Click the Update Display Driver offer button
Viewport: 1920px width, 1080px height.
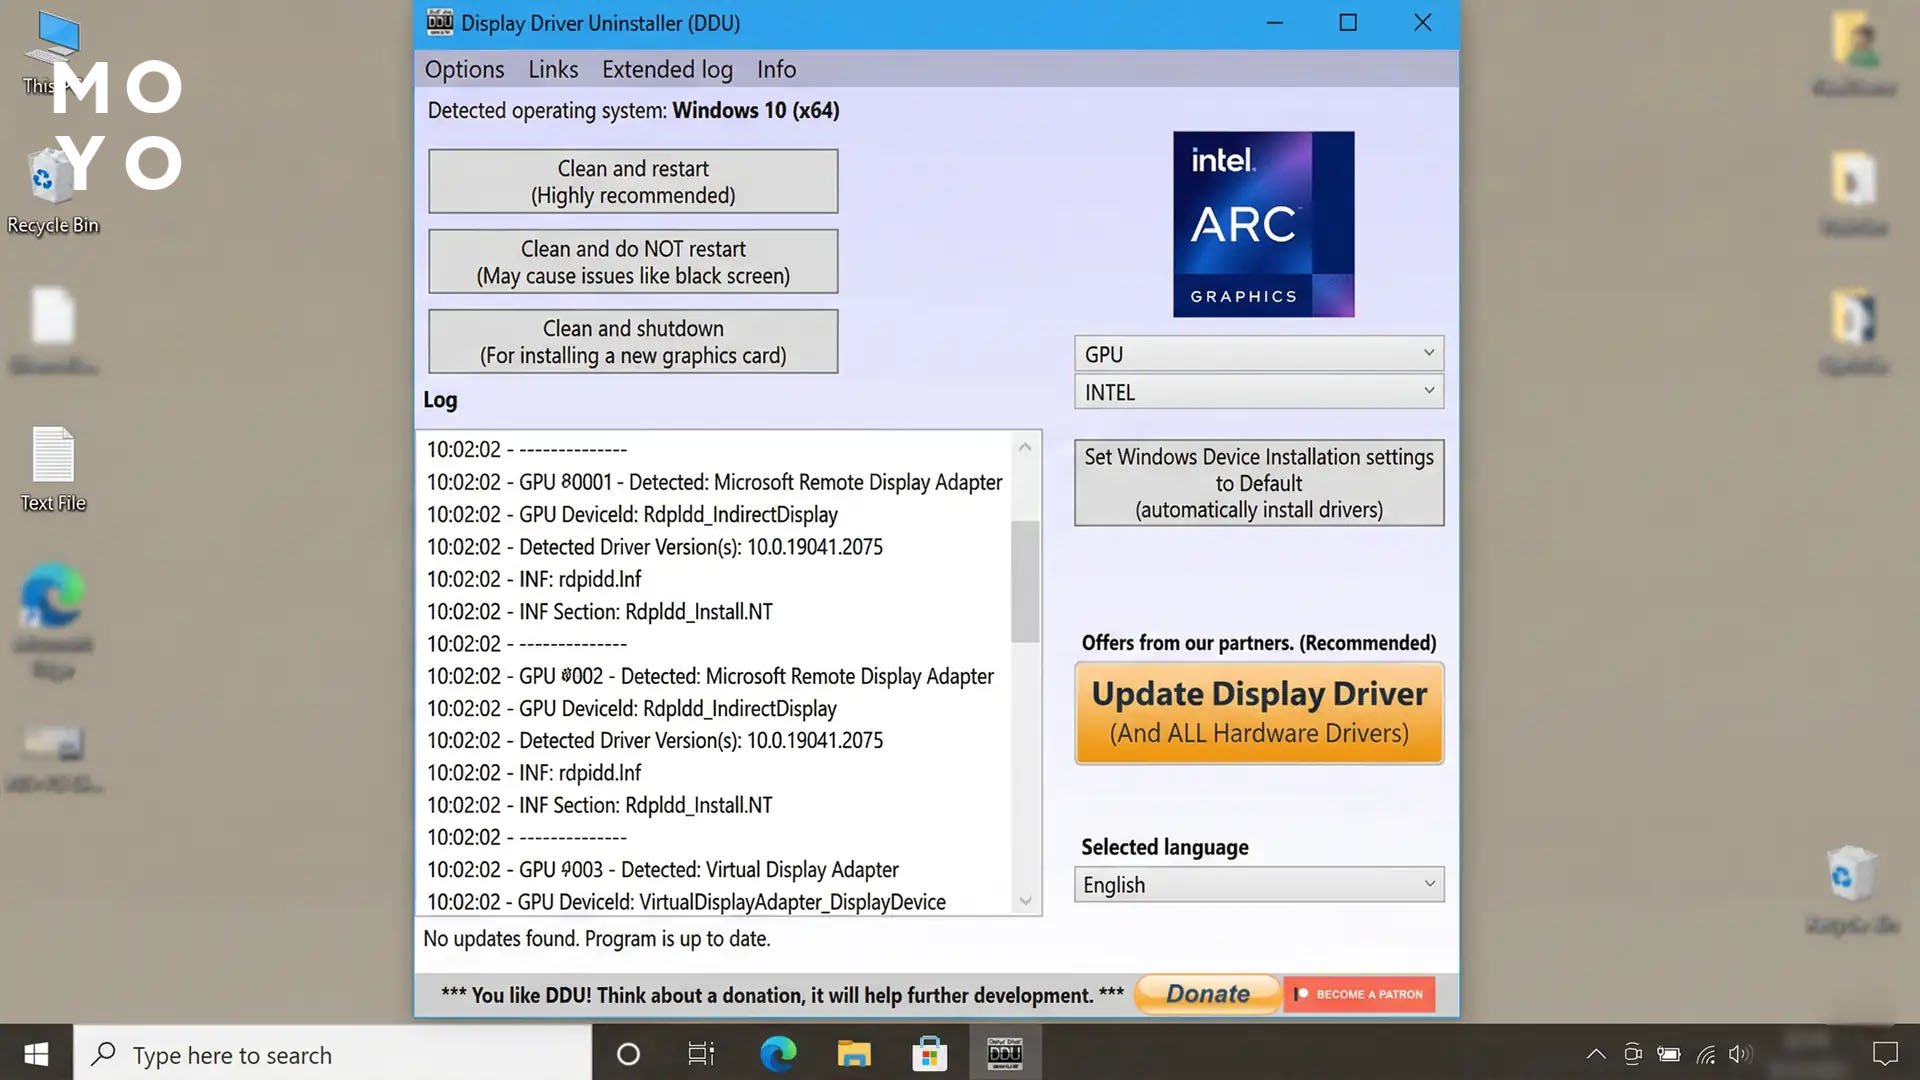pyautogui.click(x=1259, y=713)
